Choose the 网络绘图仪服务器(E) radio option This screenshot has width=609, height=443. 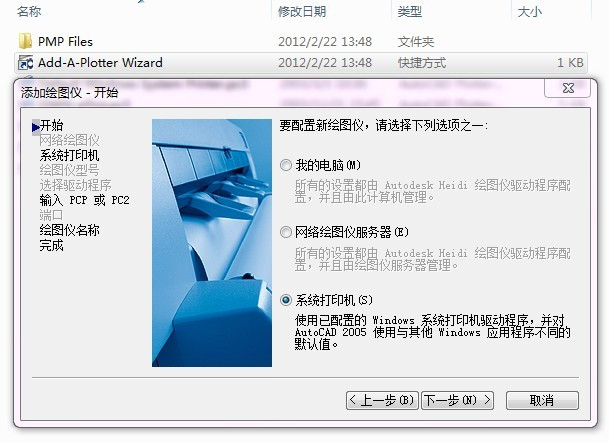coord(286,232)
